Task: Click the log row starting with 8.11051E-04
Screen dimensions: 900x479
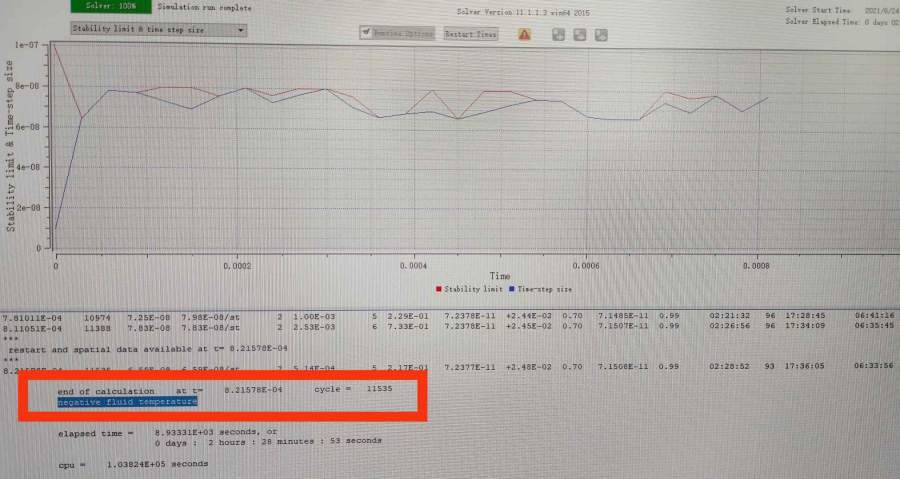Action: 448,327
